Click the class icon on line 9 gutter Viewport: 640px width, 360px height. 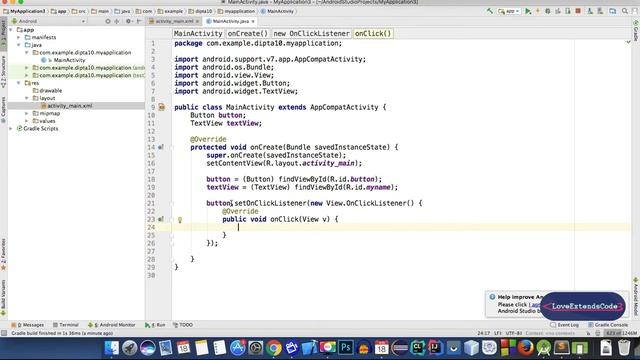coord(162,107)
